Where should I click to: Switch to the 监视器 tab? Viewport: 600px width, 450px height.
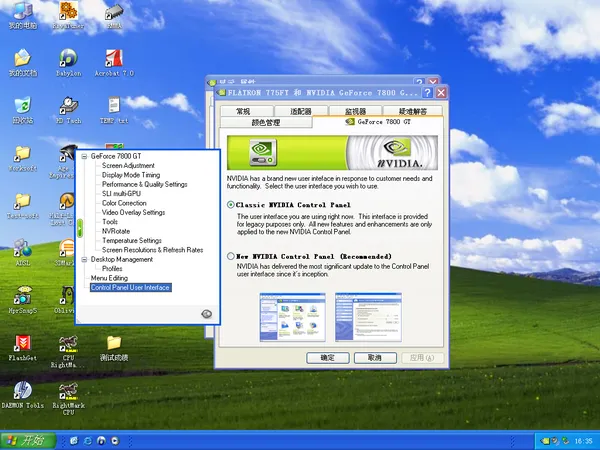tap(355, 111)
